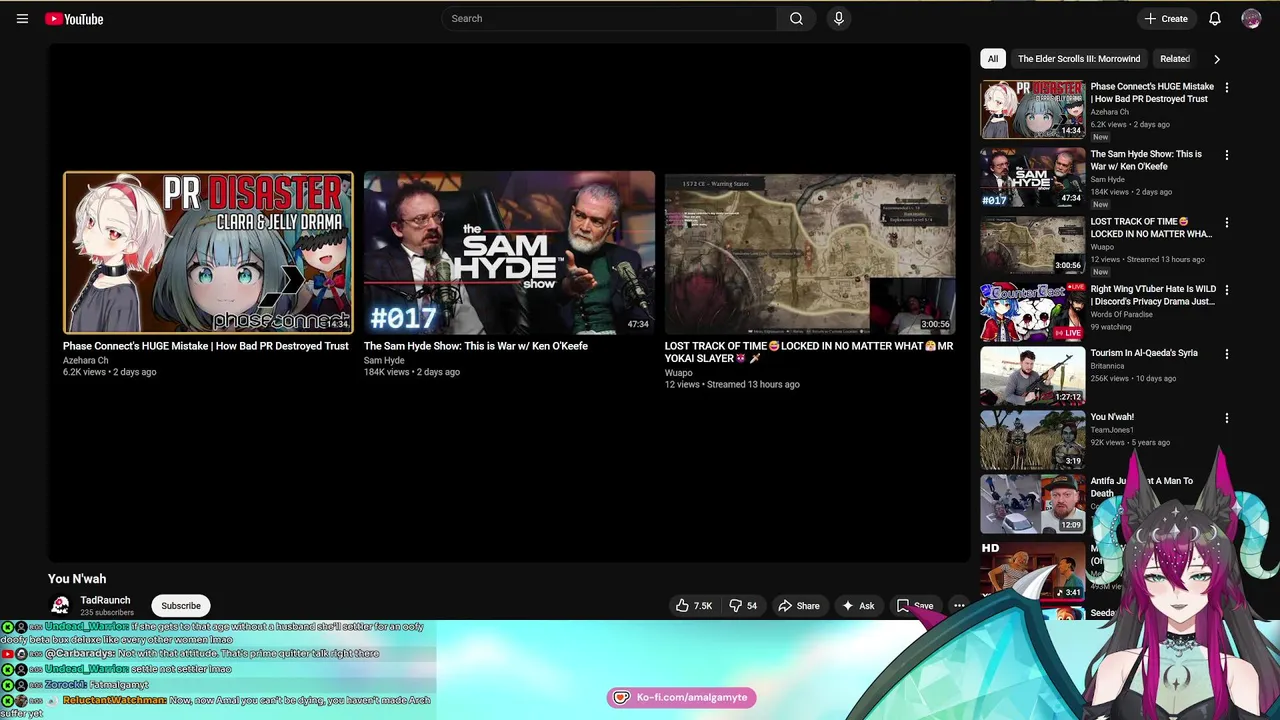Select the Related filter chip
Viewport: 1280px width, 720px height.
[1174, 59]
